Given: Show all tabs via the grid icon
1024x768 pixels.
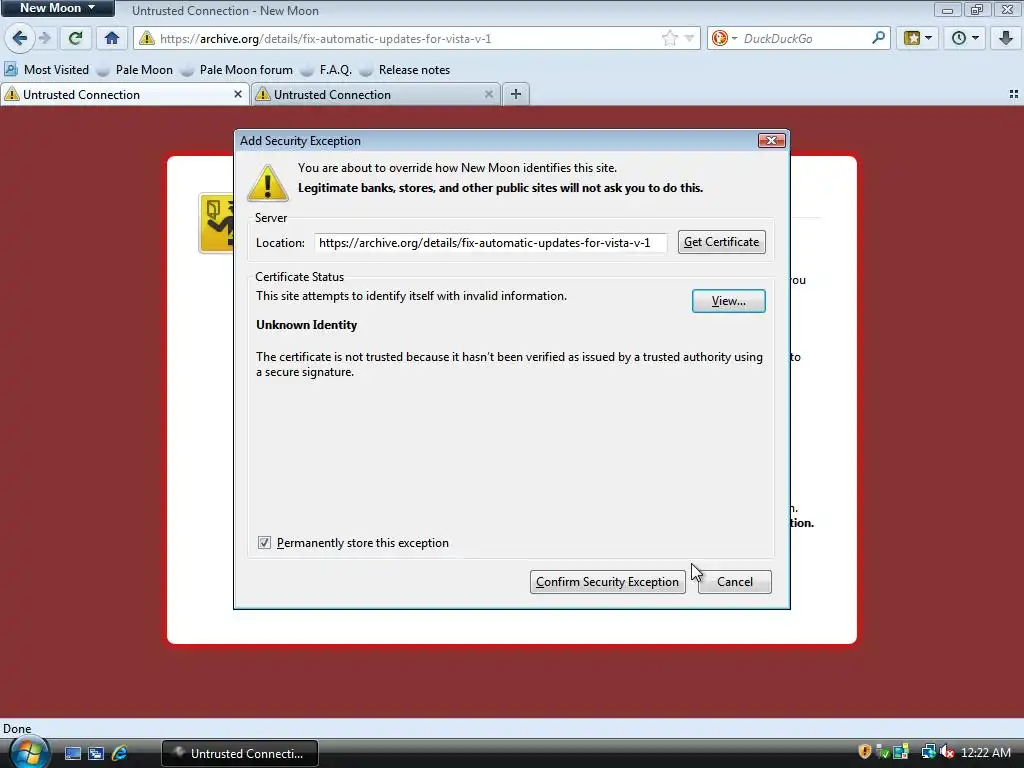Looking at the screenshot, I should point(1014,95).
